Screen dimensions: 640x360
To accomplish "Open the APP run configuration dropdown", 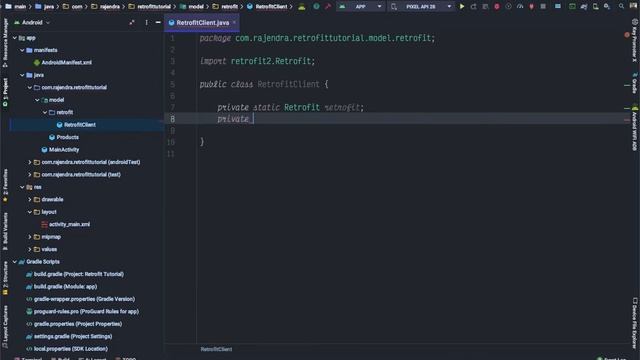I will (361, 7).
